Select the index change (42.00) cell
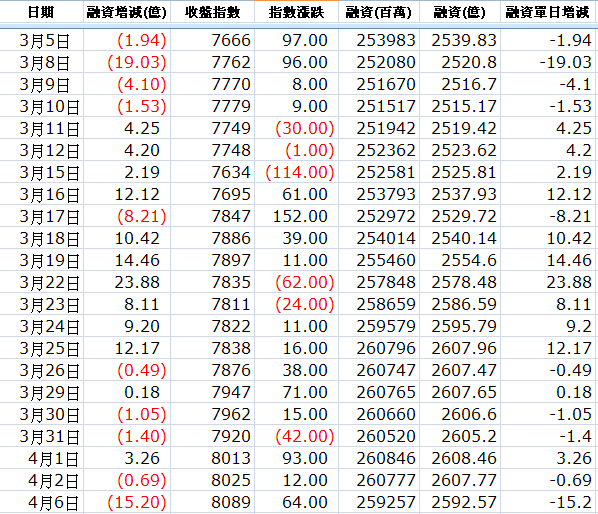 (296, 436)
